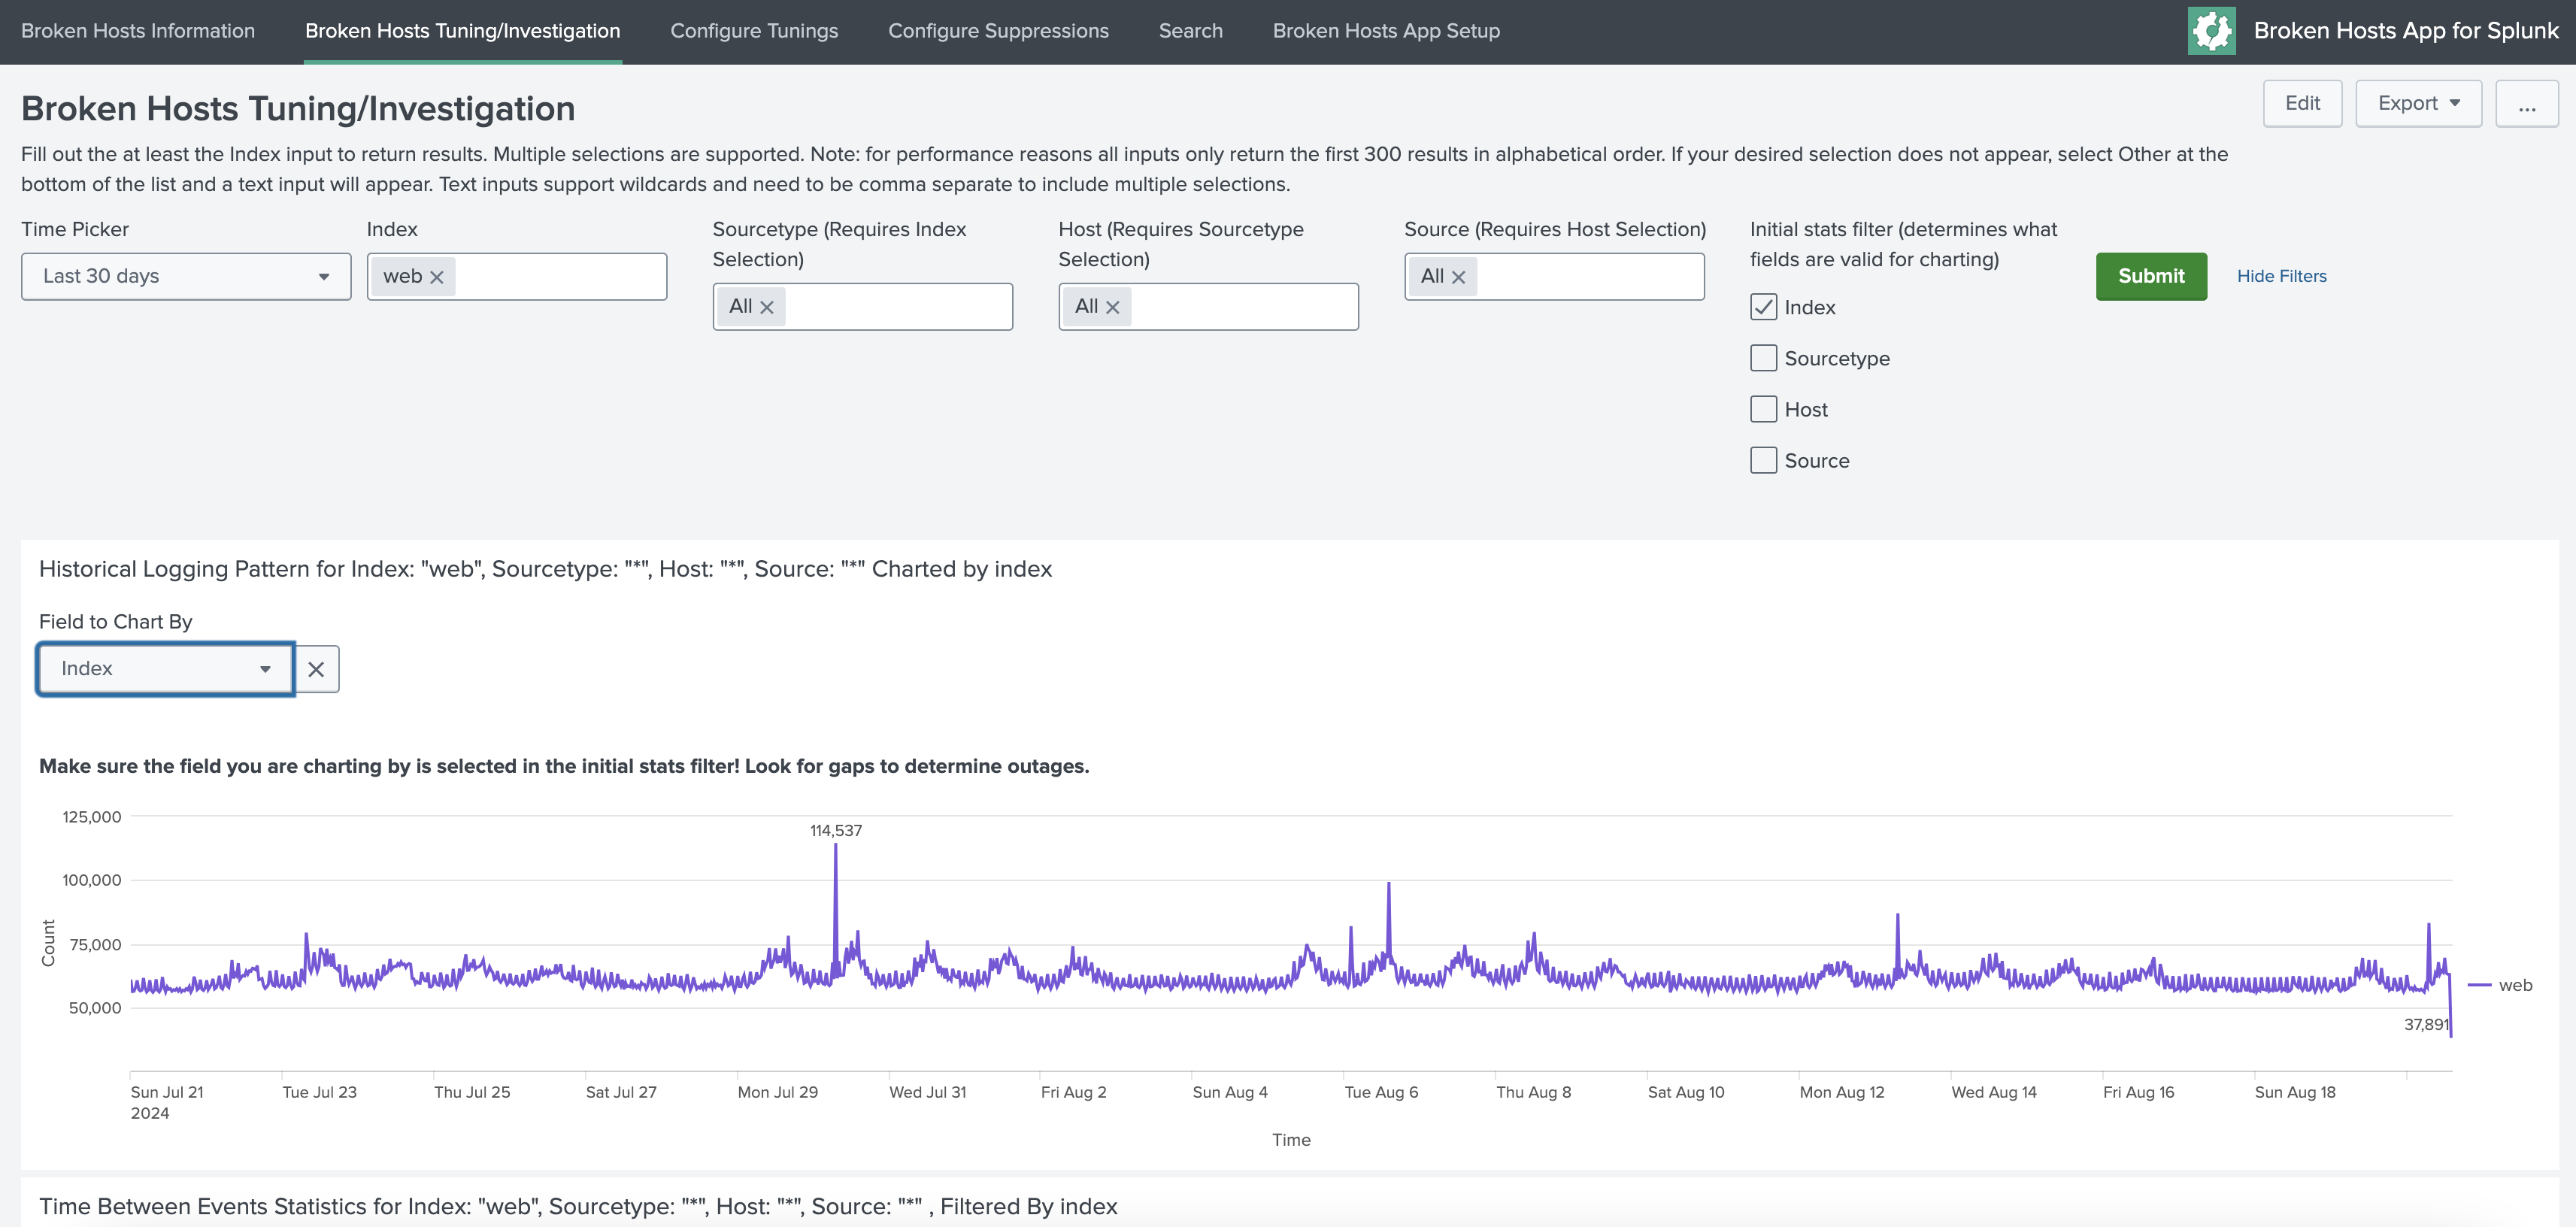Go to Configure Tunings tab
Viewport: 2576px width, 1227px height.
(754, 31)
